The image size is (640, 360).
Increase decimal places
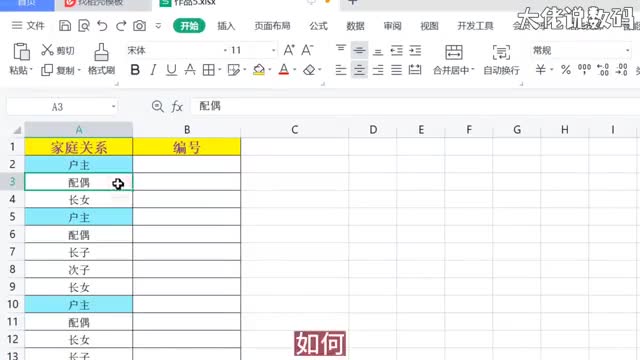[x=603, y=70]
